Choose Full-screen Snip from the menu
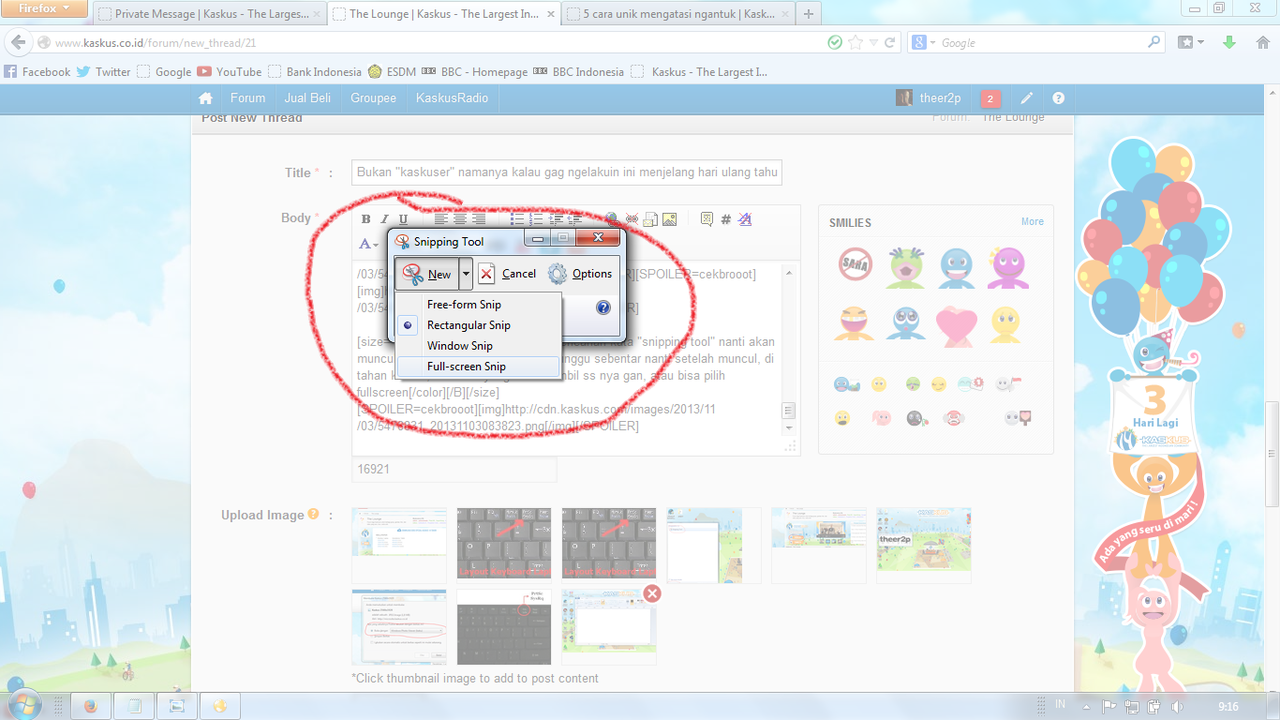This screenshot has width=1280, height=720. 478,367
